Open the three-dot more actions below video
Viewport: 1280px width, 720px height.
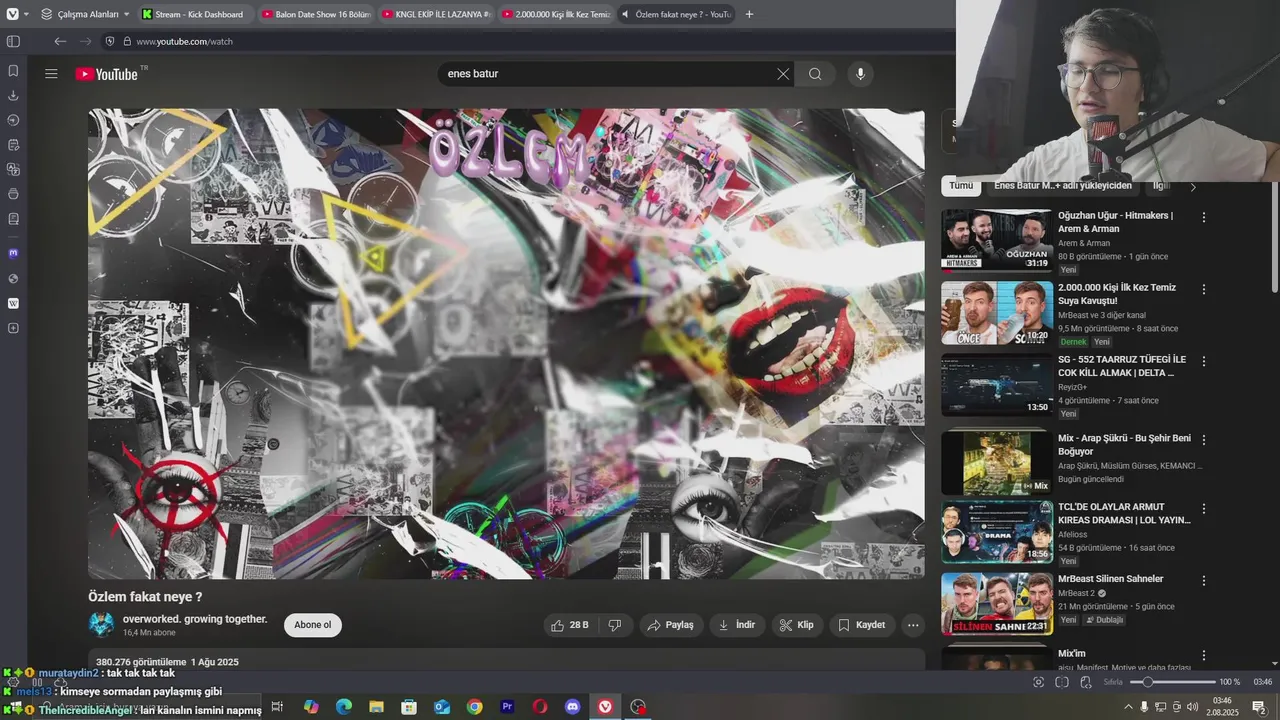912,625
